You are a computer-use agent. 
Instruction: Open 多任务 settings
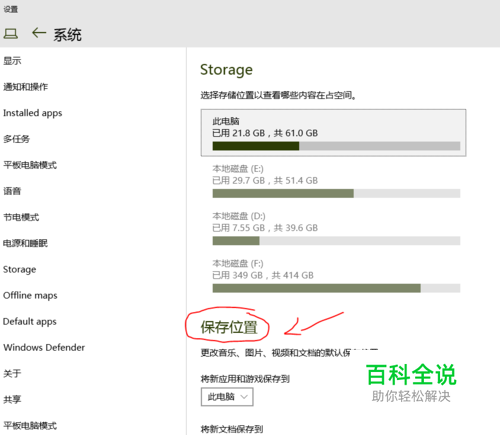pyautogui.click(x=17, y=139)
